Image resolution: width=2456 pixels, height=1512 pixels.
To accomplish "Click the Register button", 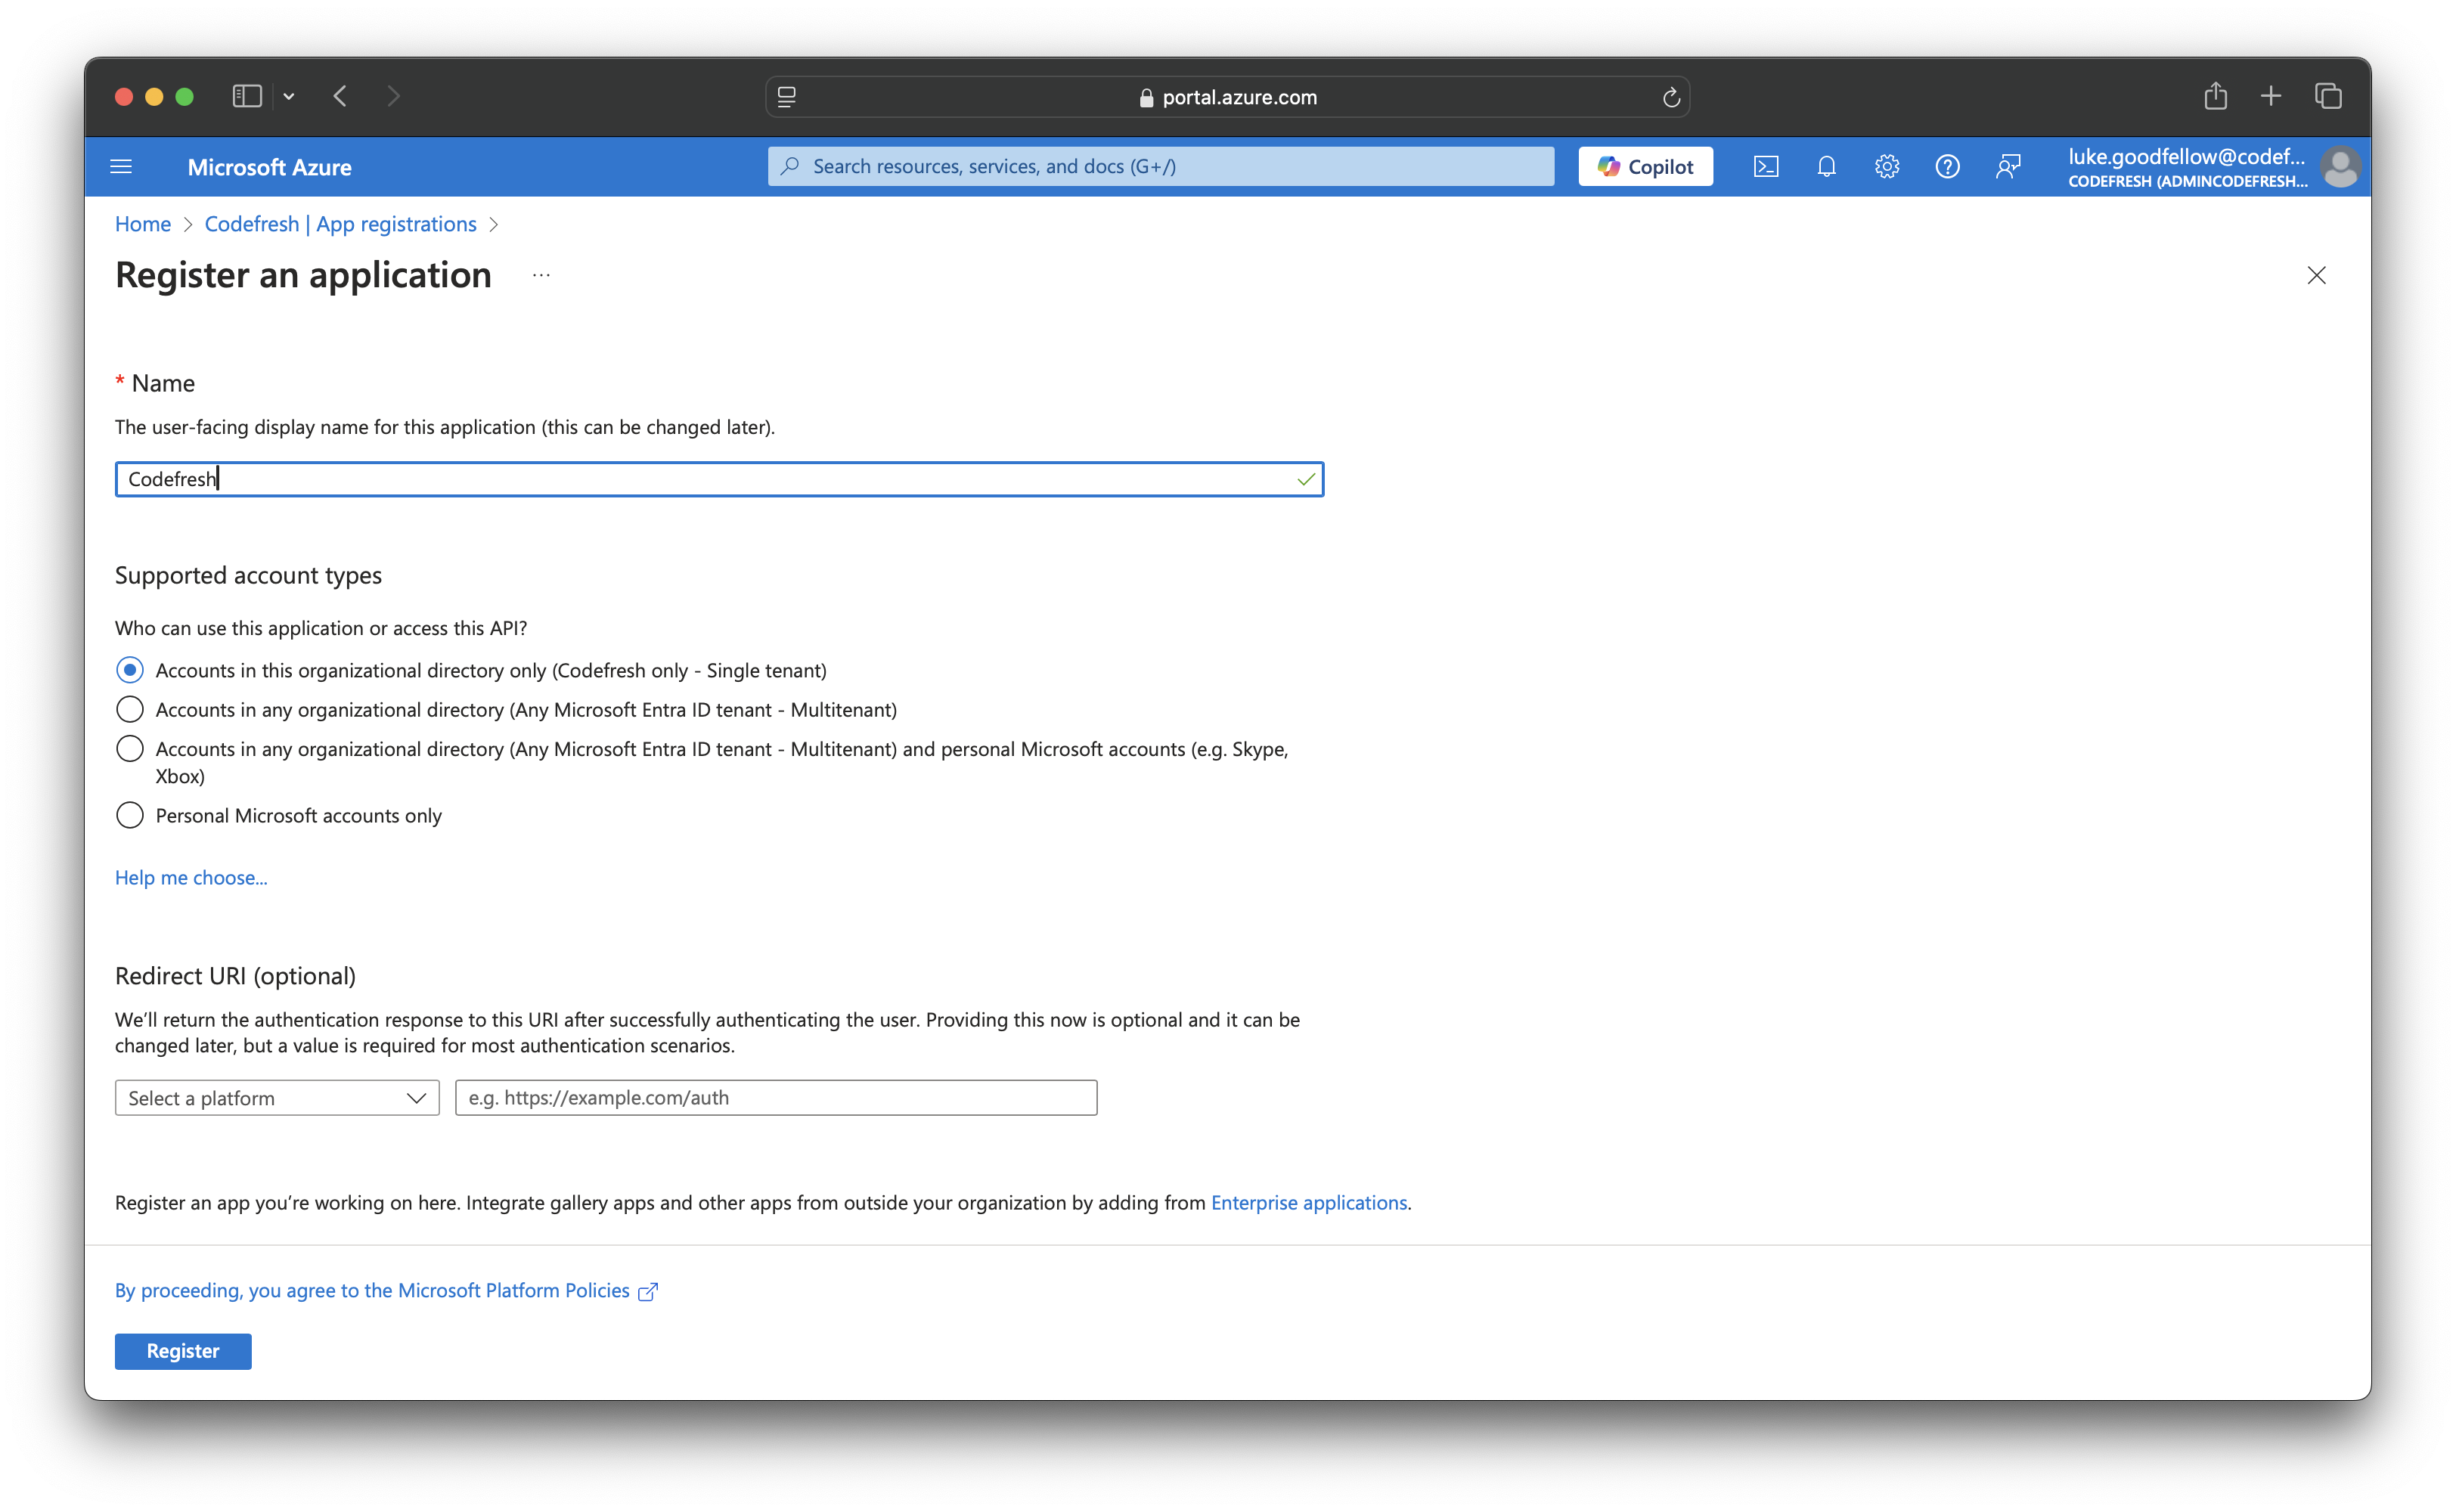I will click(x=183, y=1351).
